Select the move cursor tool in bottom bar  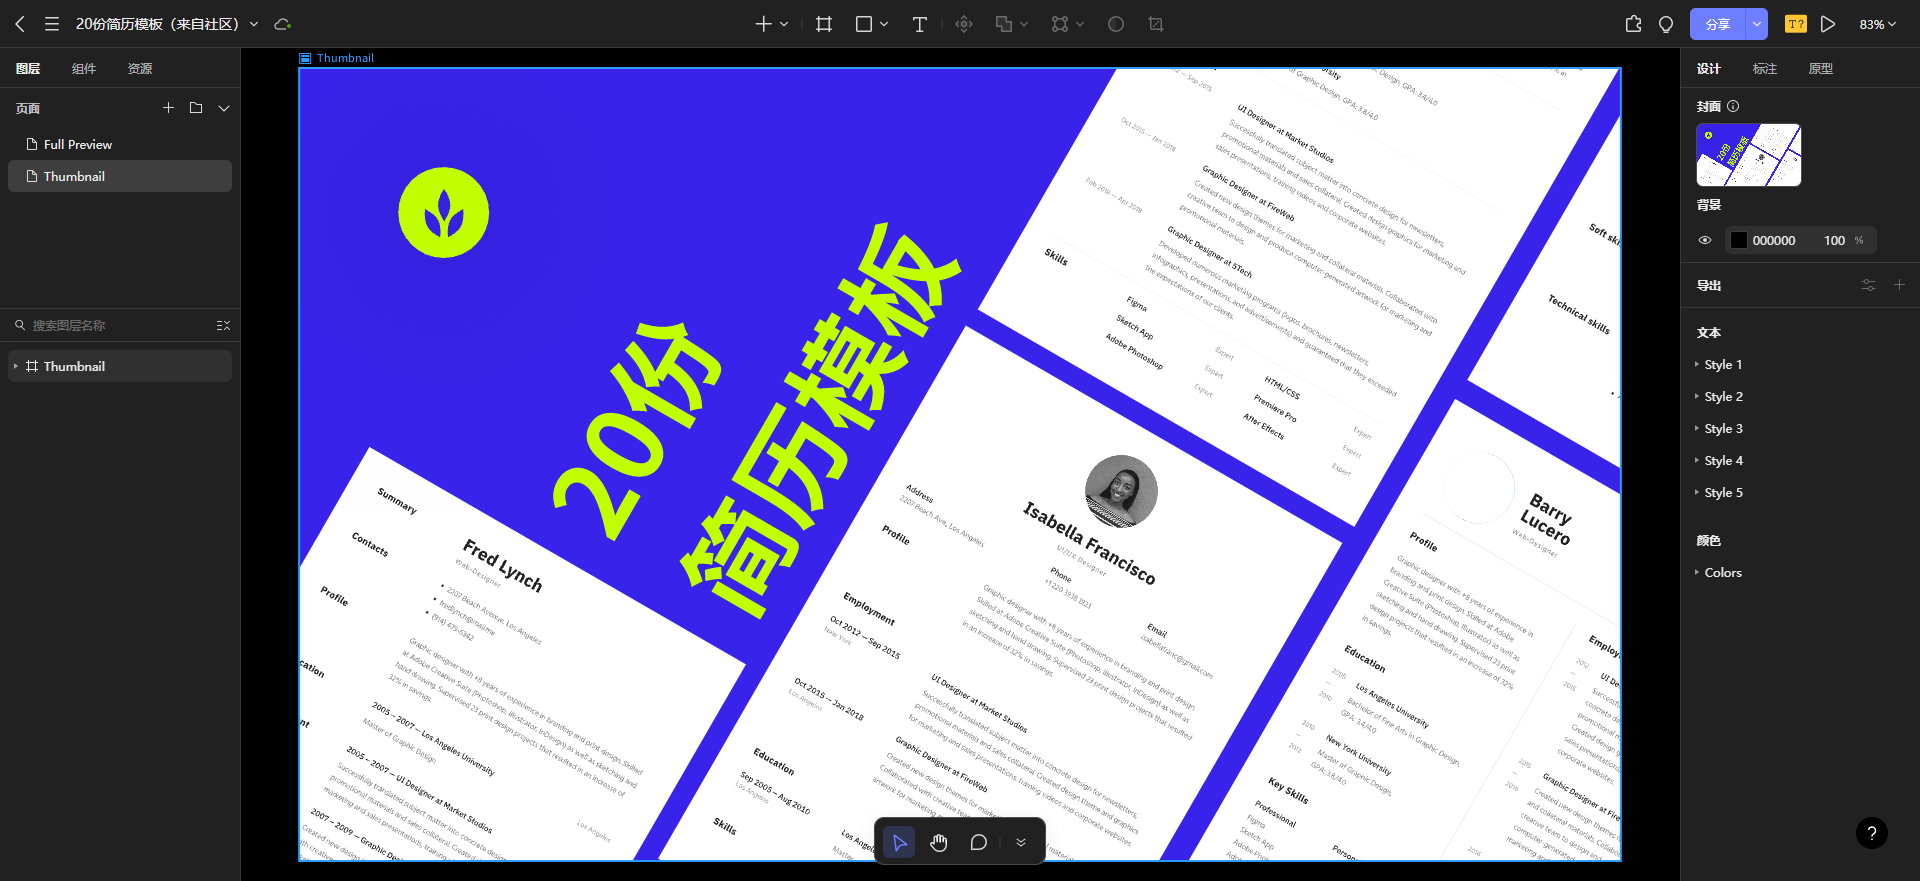point(900,843)
